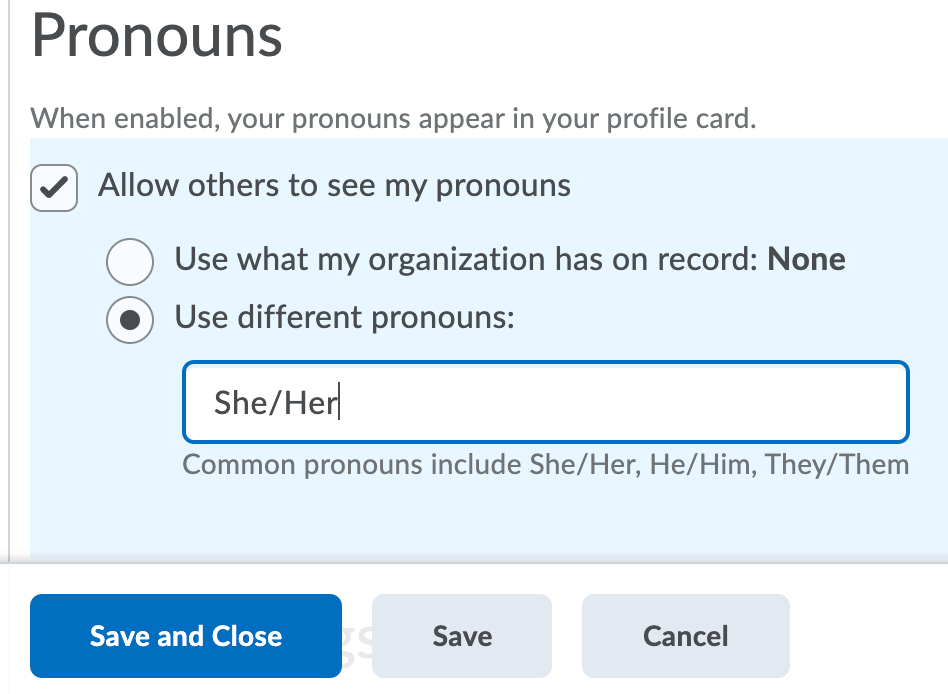This screenshot has height=694, width=948.
Task: Click the "Common pronouns include" hint text
Action: 352,465
